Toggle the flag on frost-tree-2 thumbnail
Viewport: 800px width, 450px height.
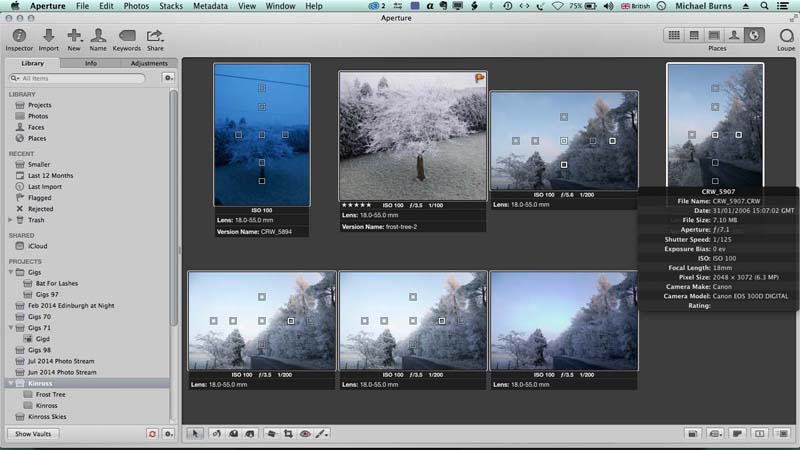click(x=480, y=78)
